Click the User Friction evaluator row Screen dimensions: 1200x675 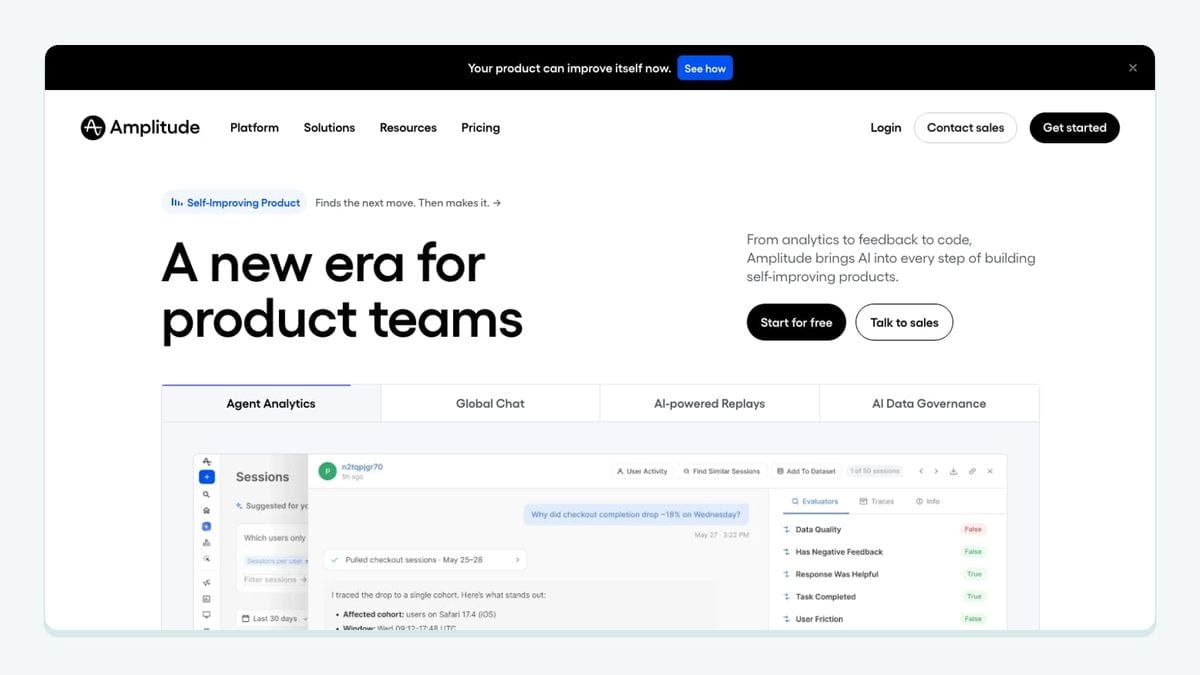884,619
